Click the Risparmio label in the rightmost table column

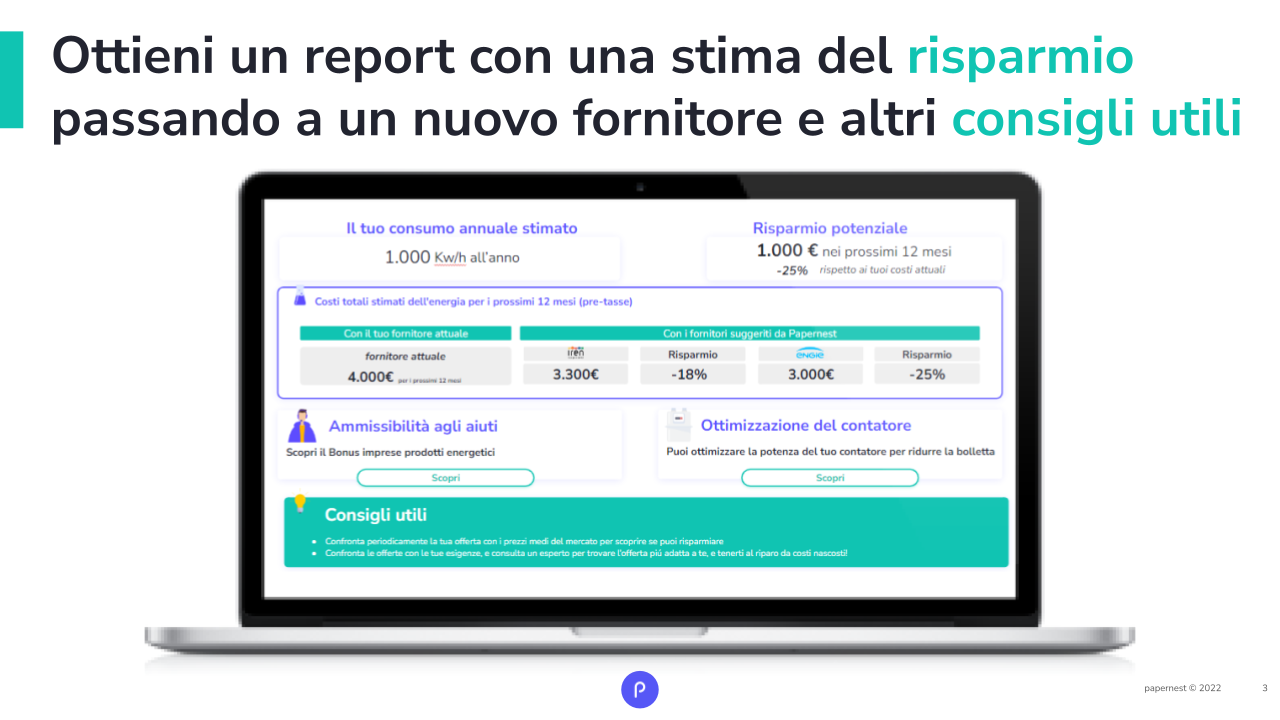click(927, 354)
